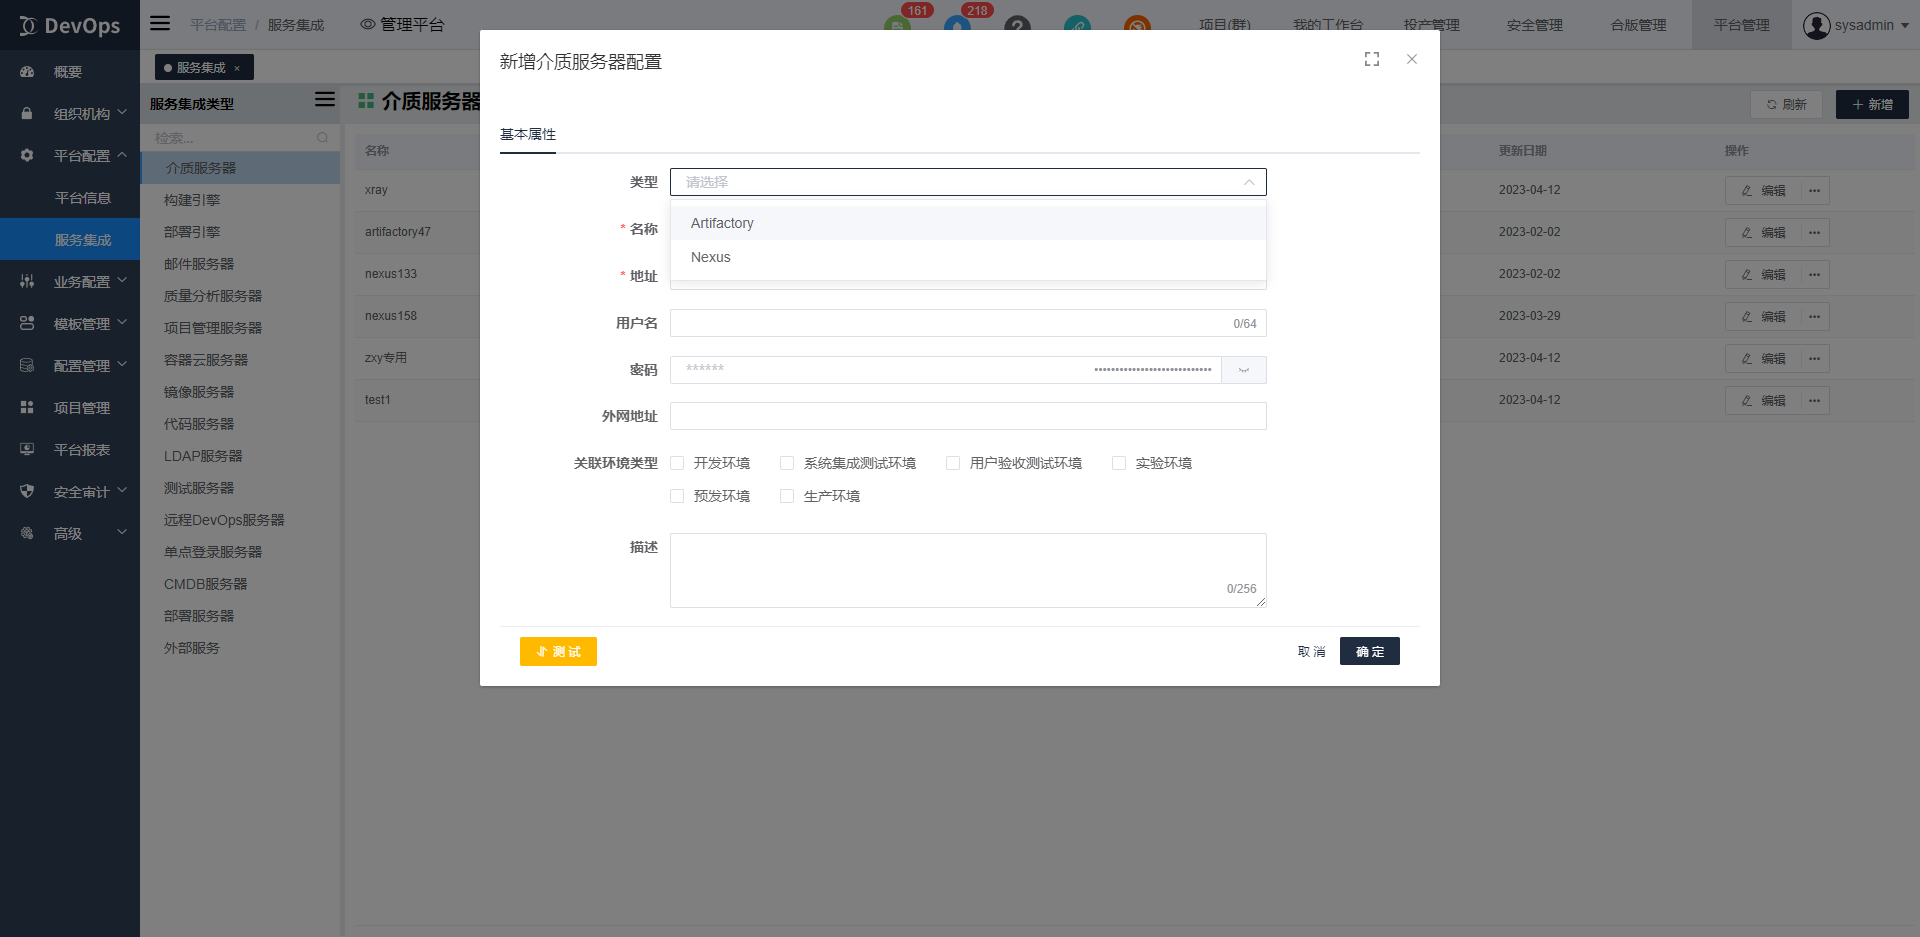Toggle the main sidebar hamburger icon

tap(160, 23)
